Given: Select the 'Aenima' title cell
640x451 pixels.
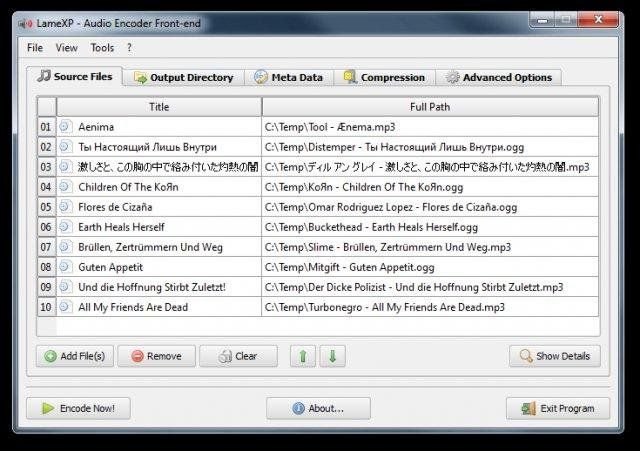Looking at the screenshot, I should click(x=159, y=127).
